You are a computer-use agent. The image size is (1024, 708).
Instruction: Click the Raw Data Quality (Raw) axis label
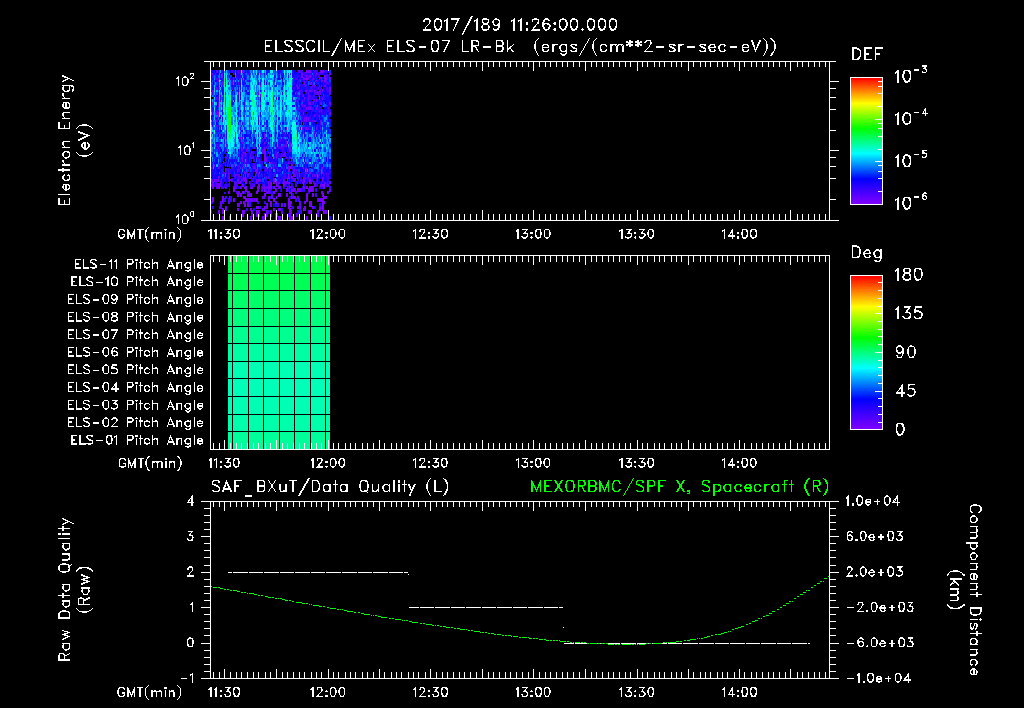tap(74, 590)
